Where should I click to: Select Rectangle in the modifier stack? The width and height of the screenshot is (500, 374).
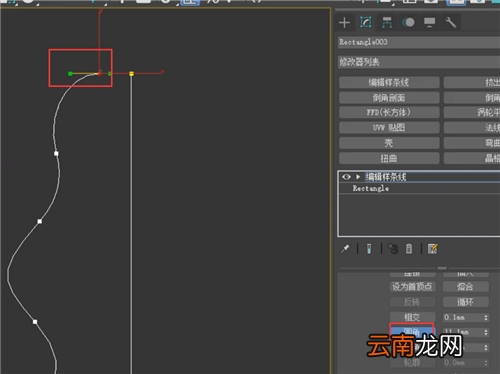pyautogui.click(x=371, y=188)
